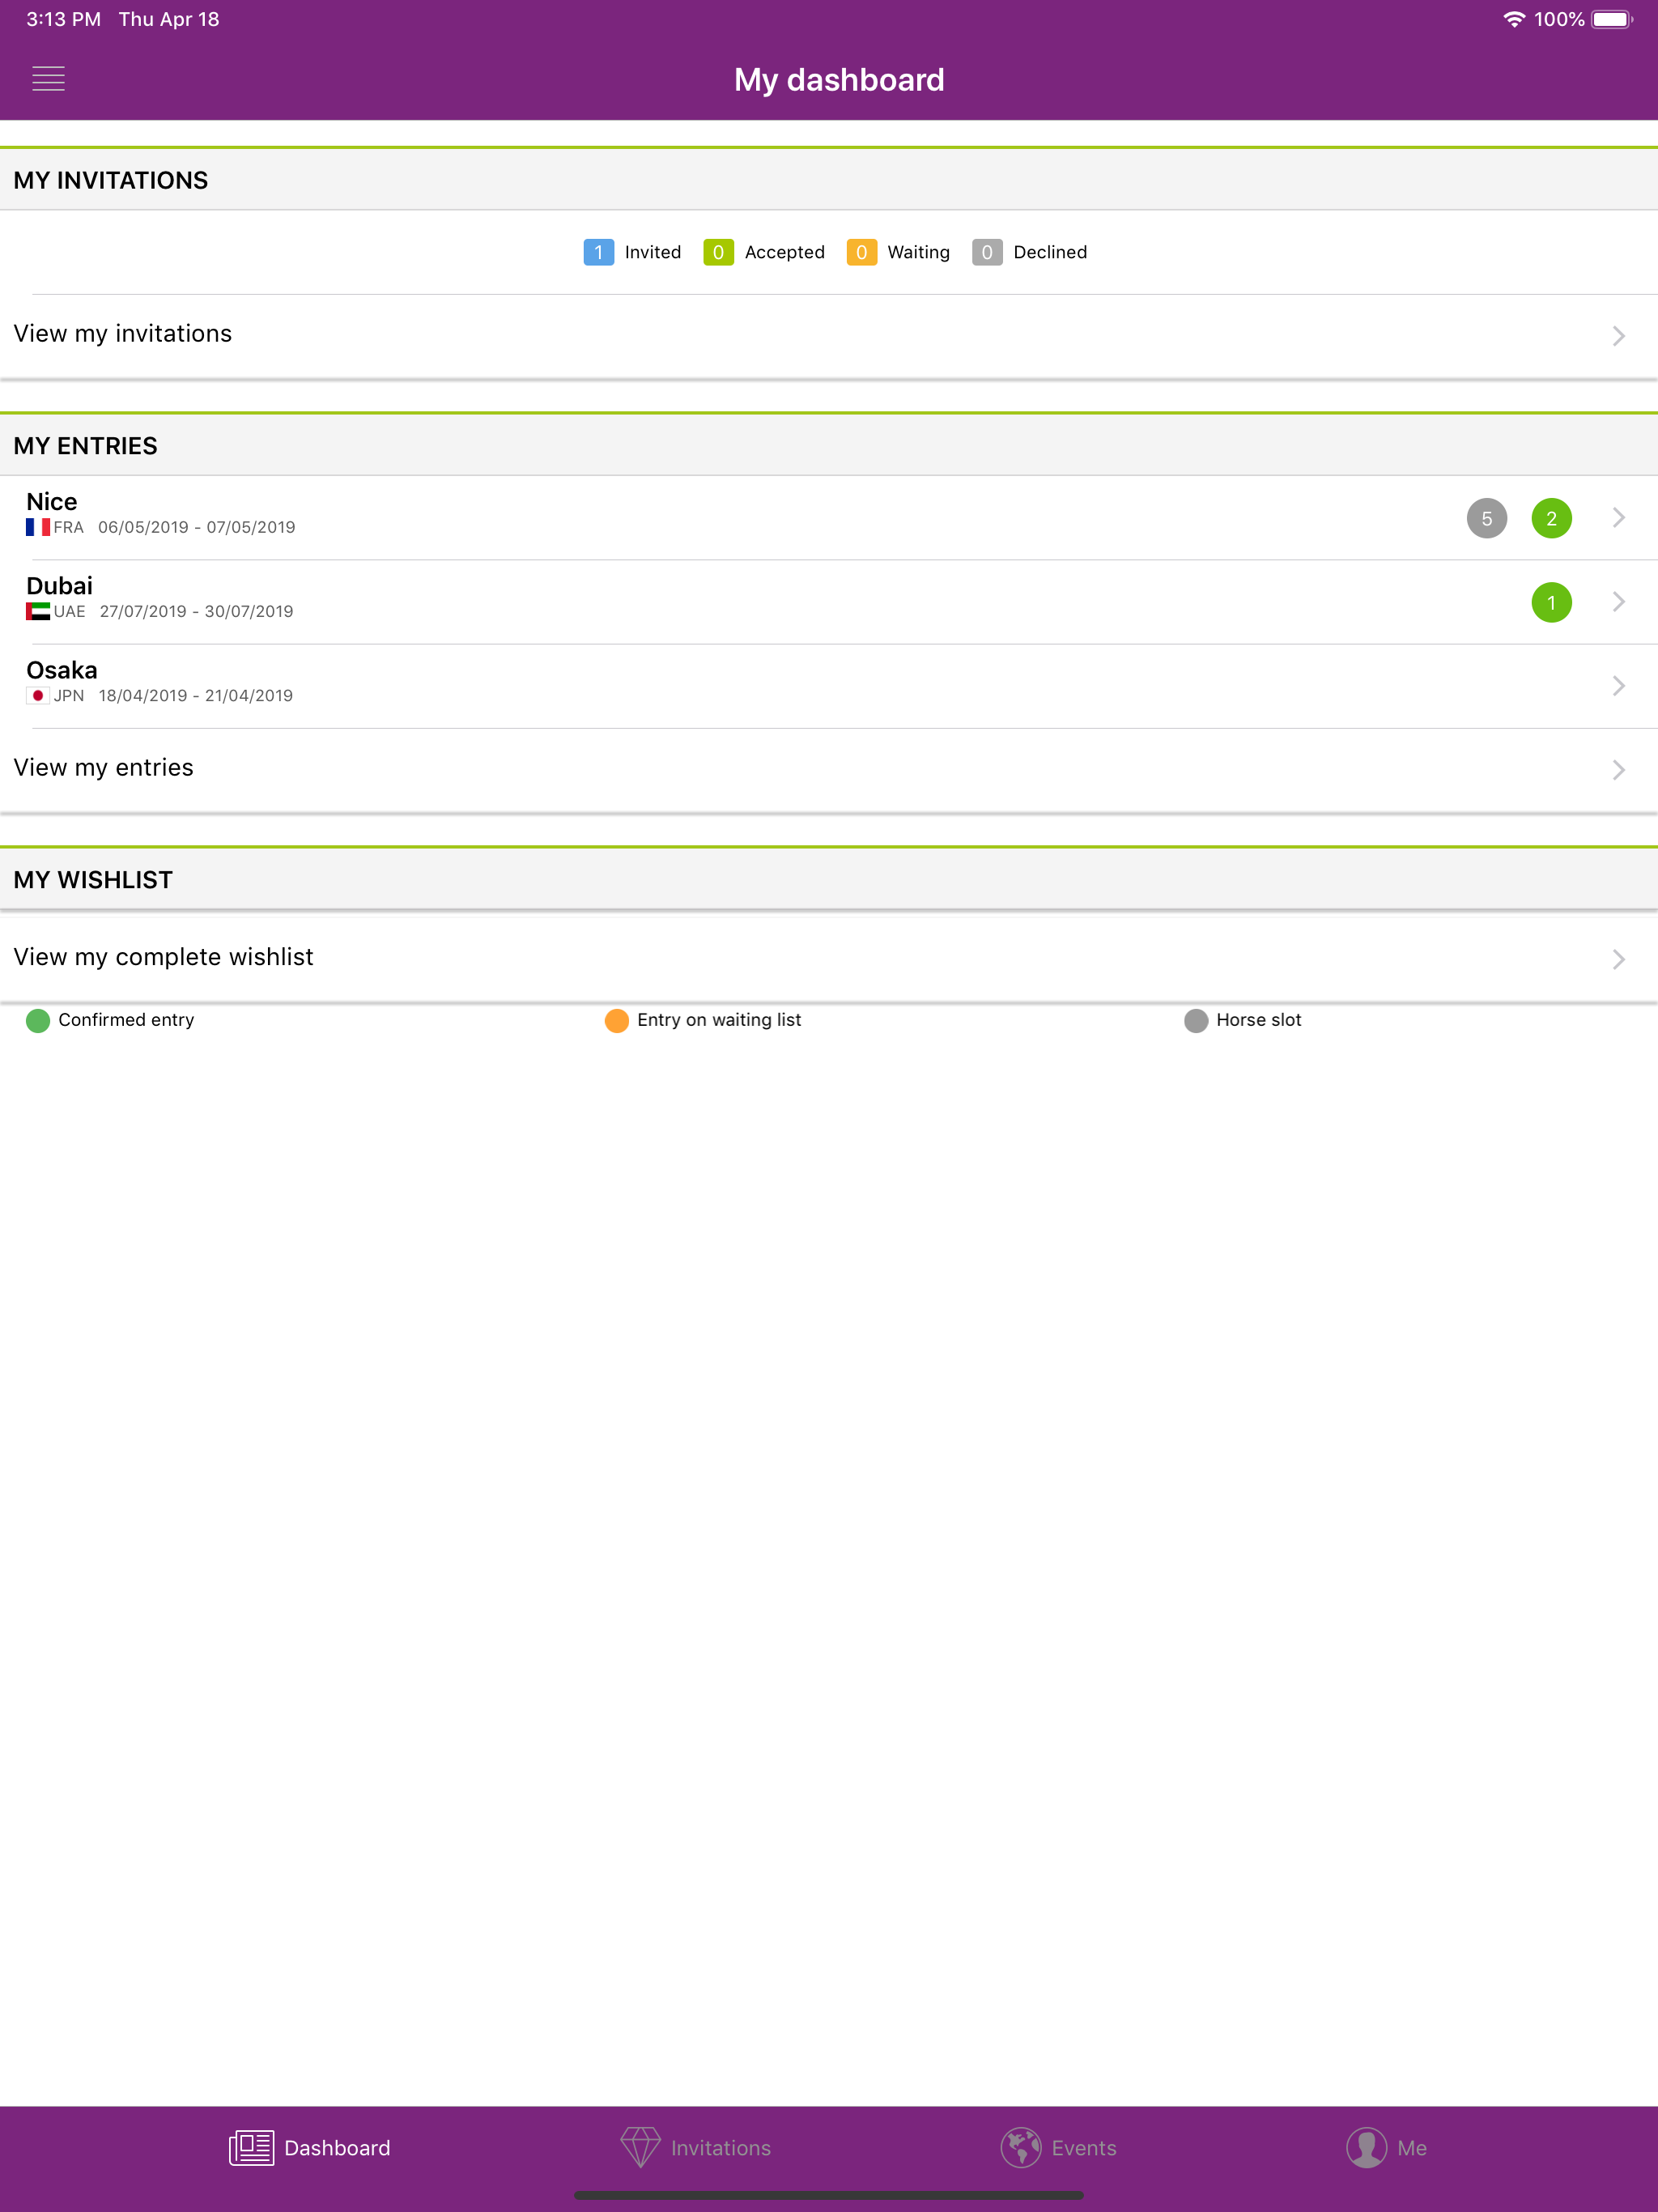Image resolution: width=1658 pixels, height=2212 pixels.
Task: Click the Me profile icon in tab bar
Action: tap(1366, 2147)
